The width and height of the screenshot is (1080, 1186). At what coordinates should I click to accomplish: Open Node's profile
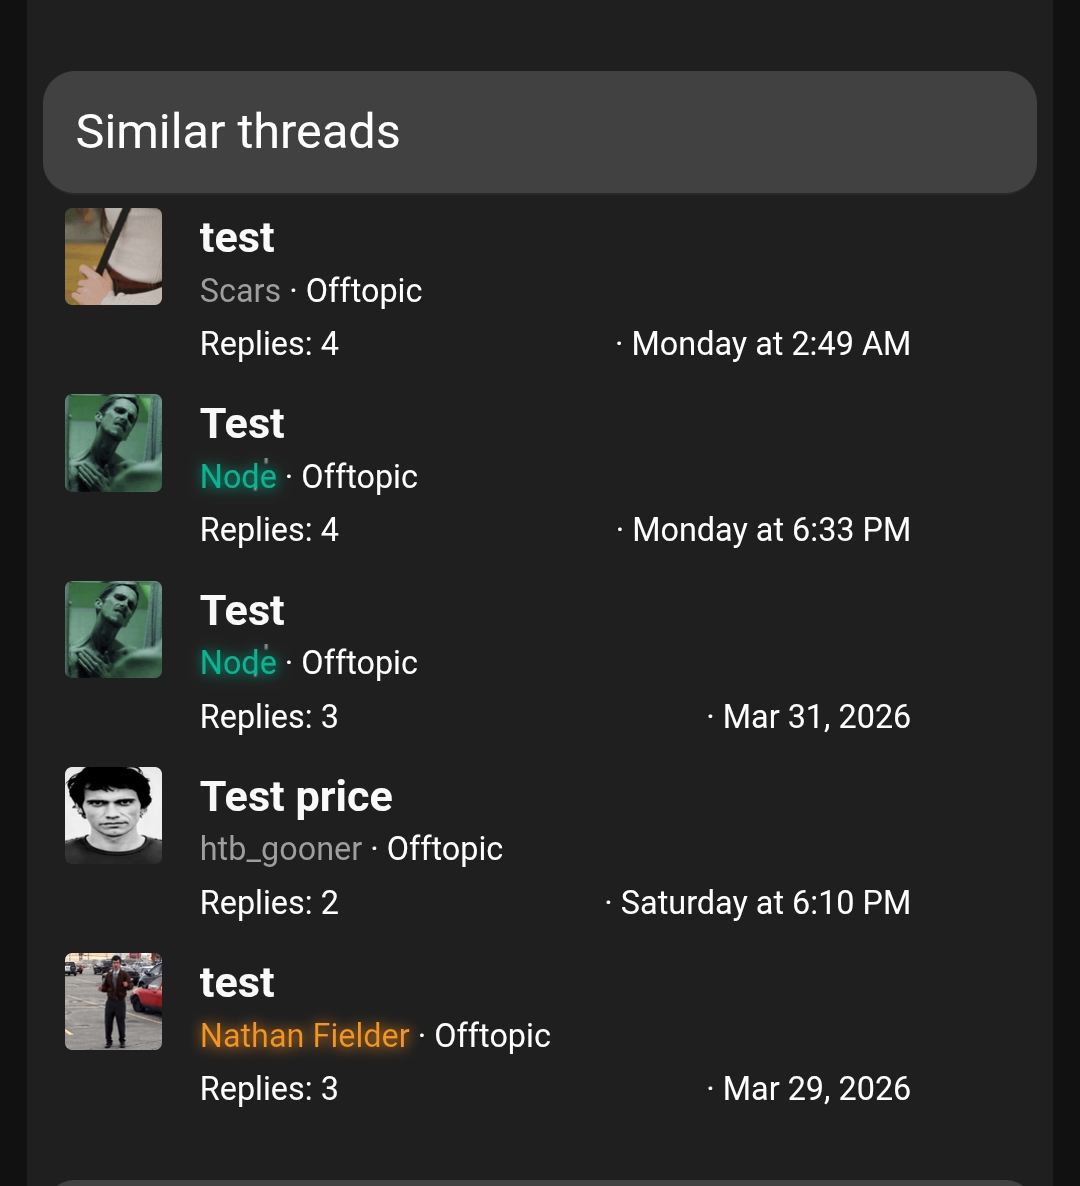[x=238, y=476]
